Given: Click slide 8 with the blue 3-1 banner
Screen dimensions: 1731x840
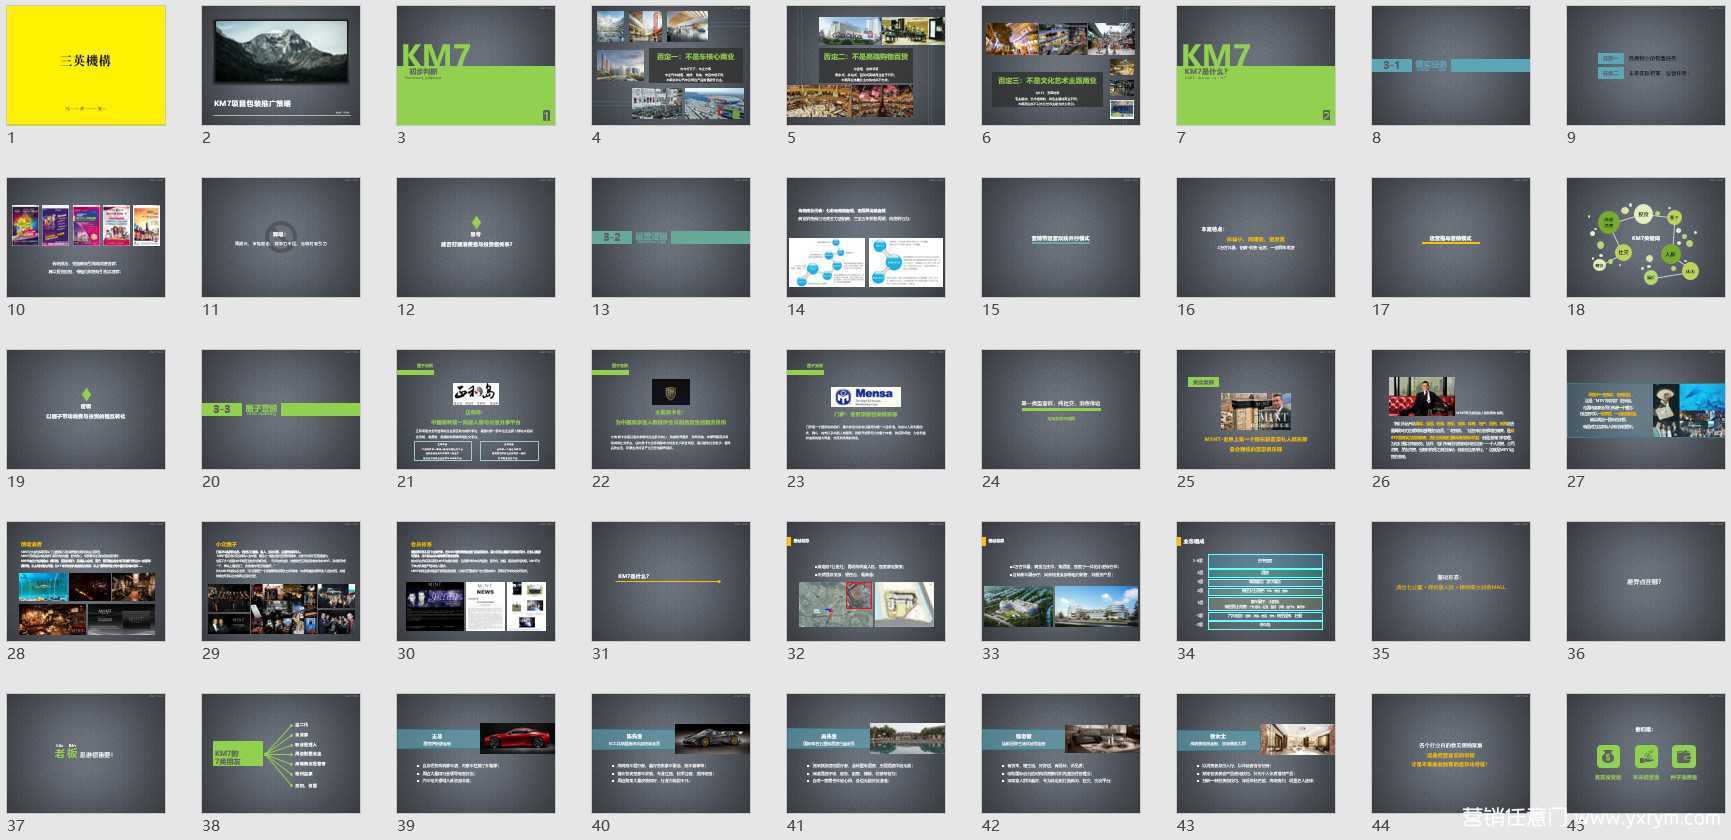Looking at the screenshot, I should coord(1451,65).
